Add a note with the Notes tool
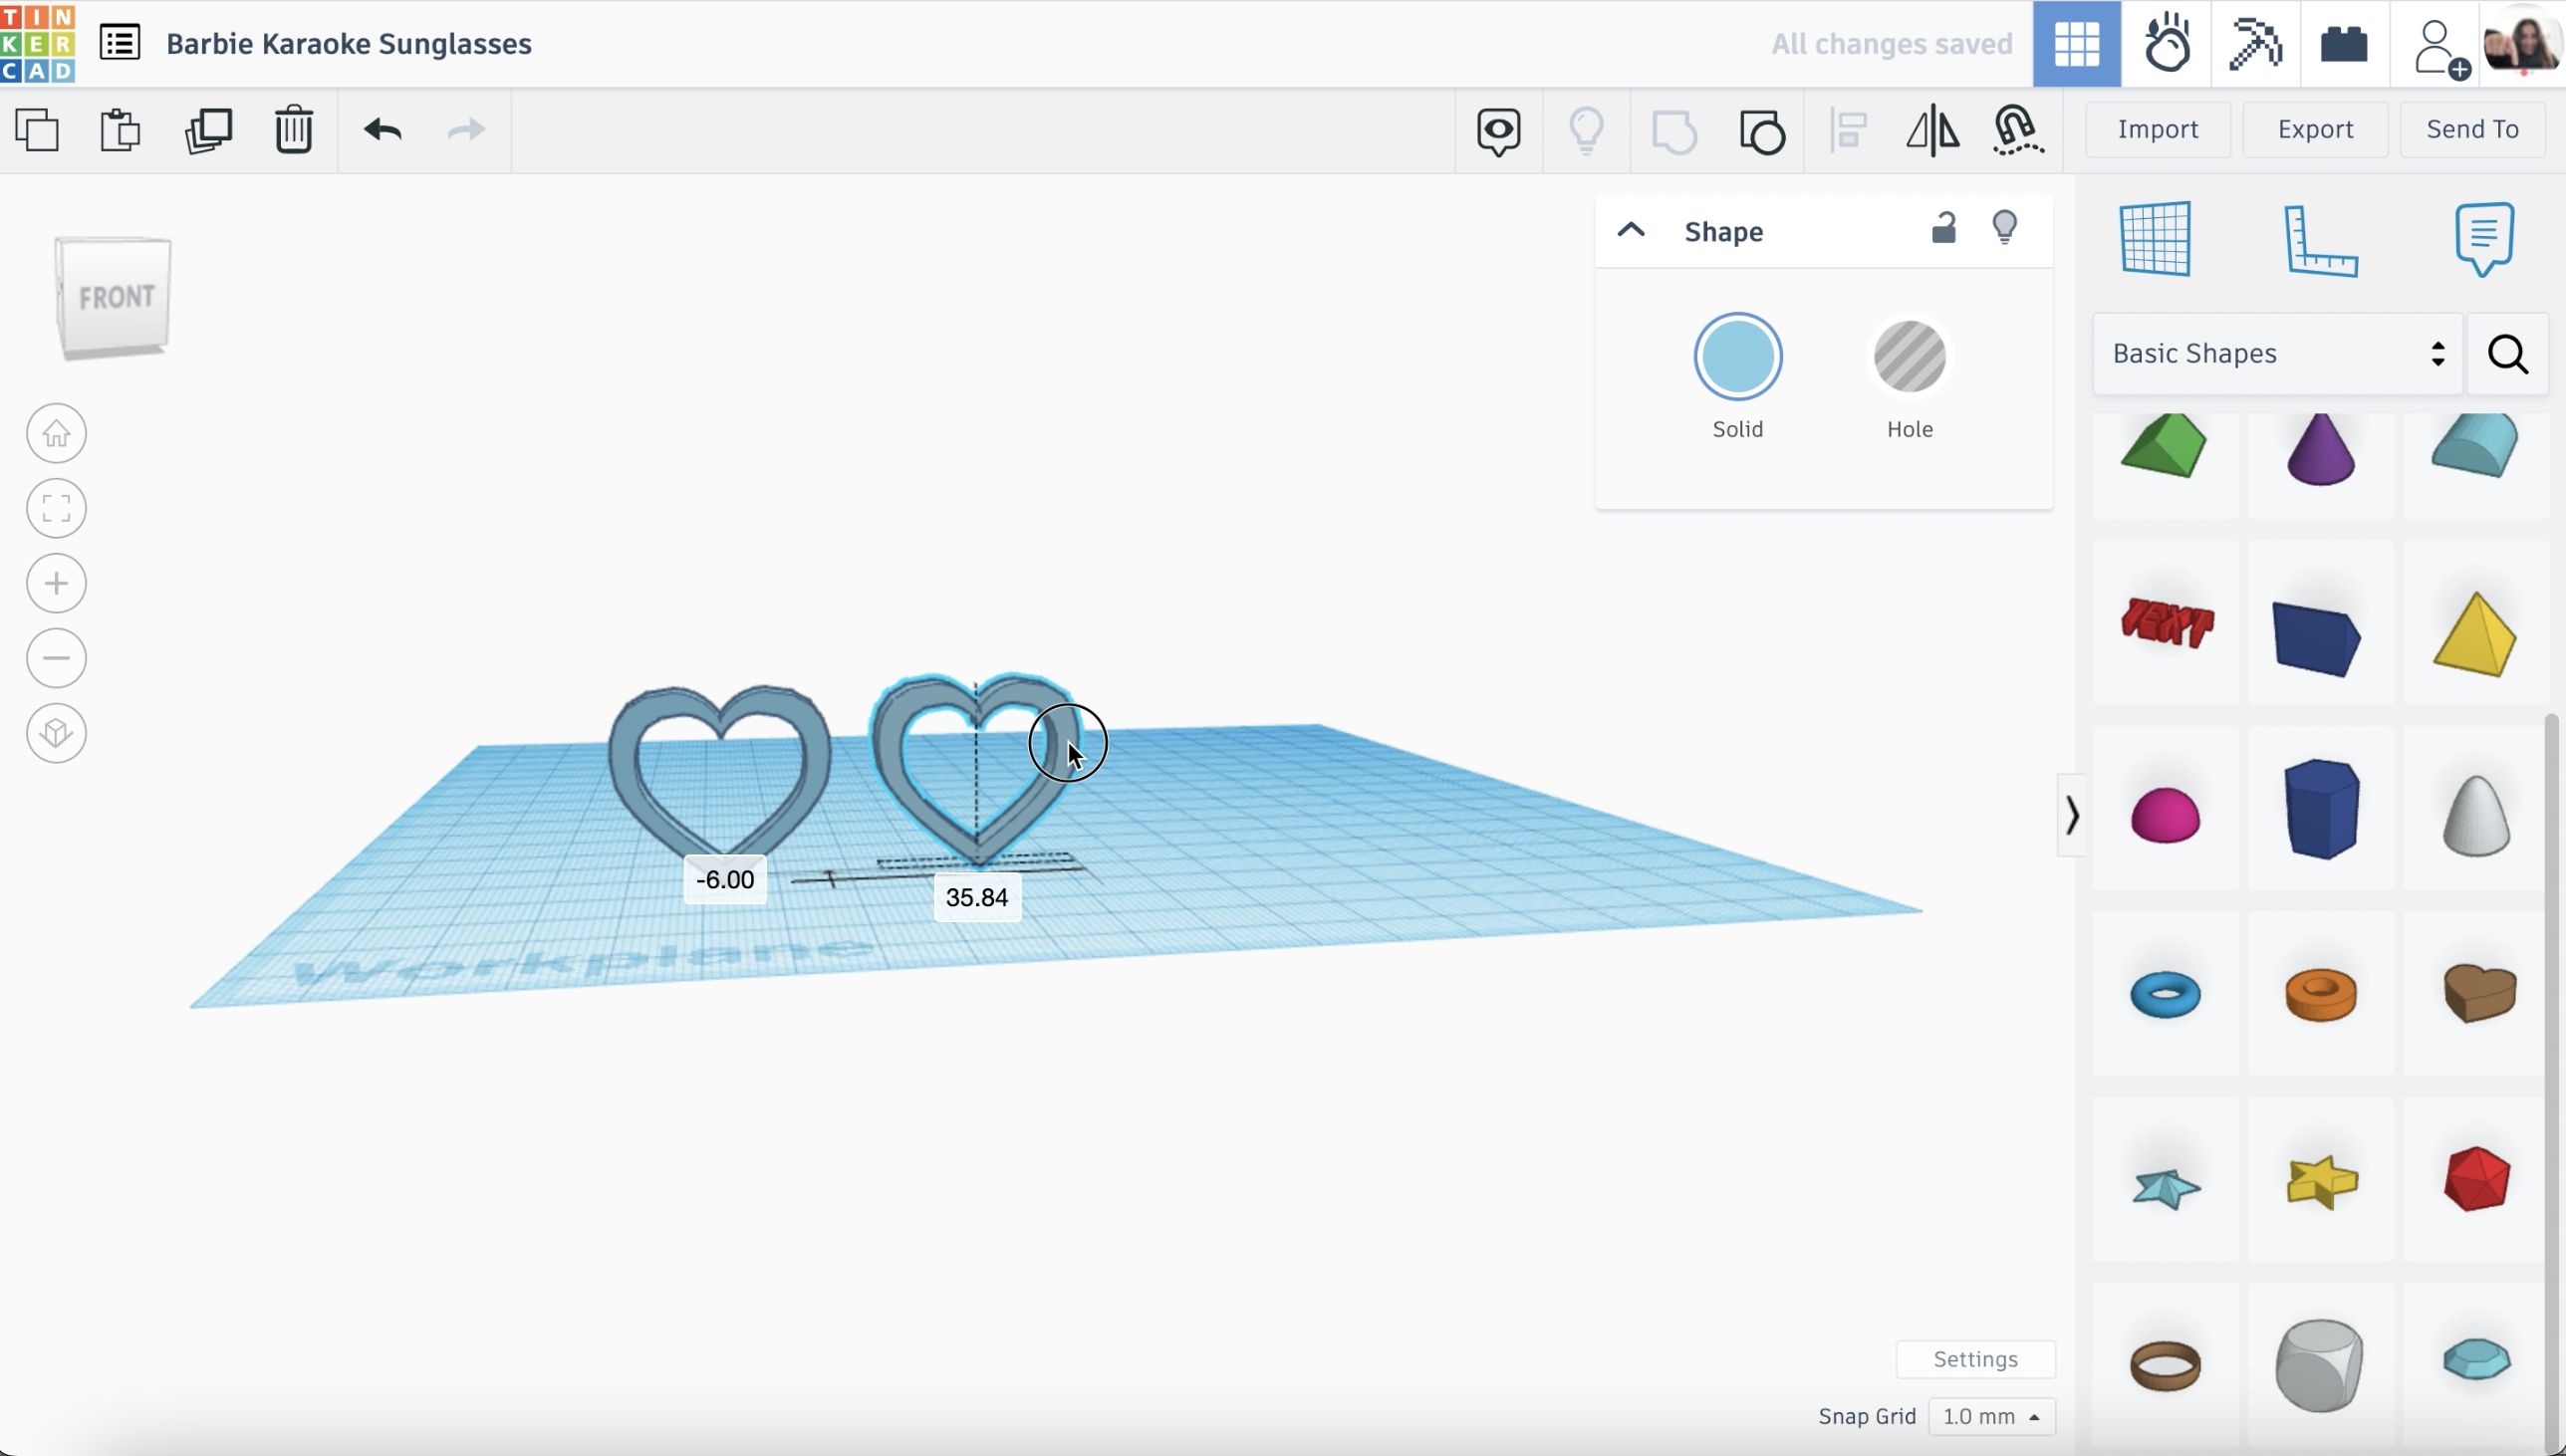This screenshot has width=2566, height=1456. pyautogui.click(x=2485, y=238)
